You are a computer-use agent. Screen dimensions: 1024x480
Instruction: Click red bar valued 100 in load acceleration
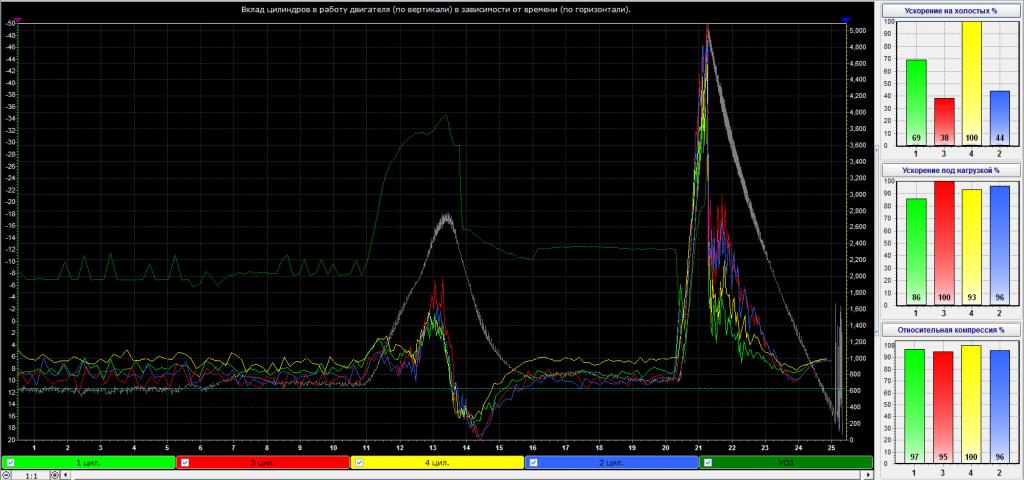(x=944, y=242)
